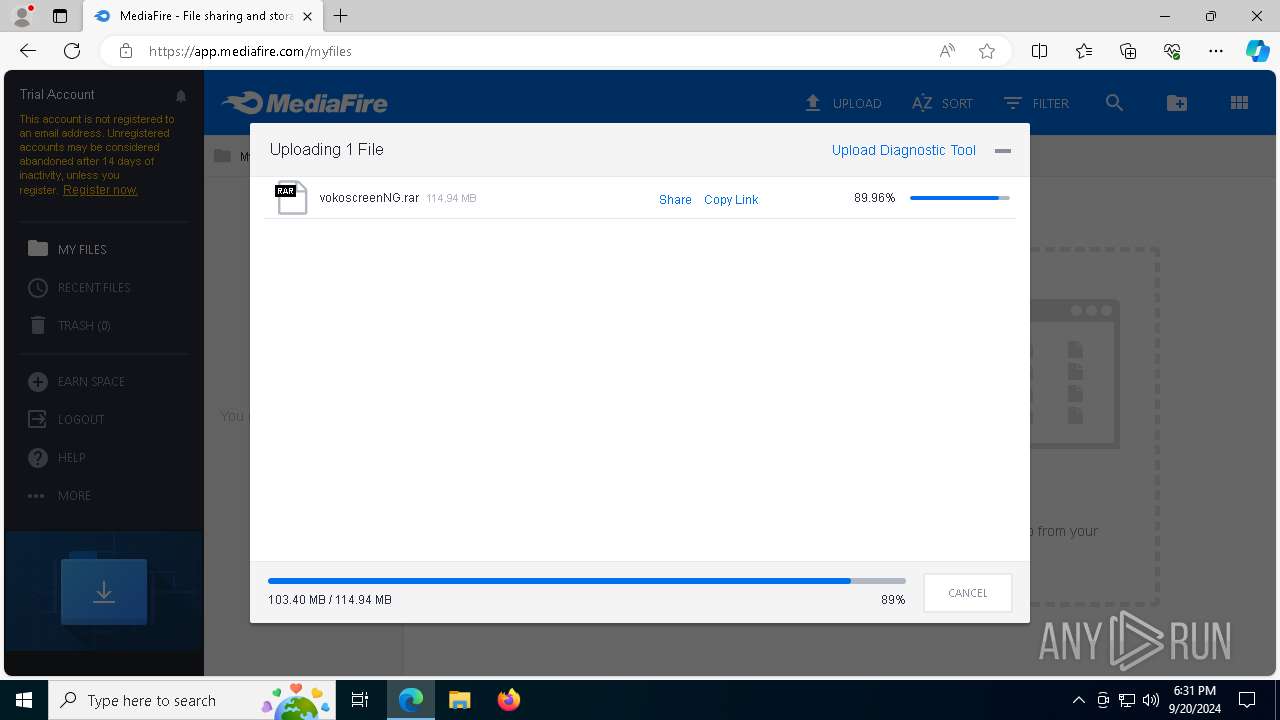Screen dimensions: 1280x720
Task: Show hidden system tray icons
Action: 1078,700
